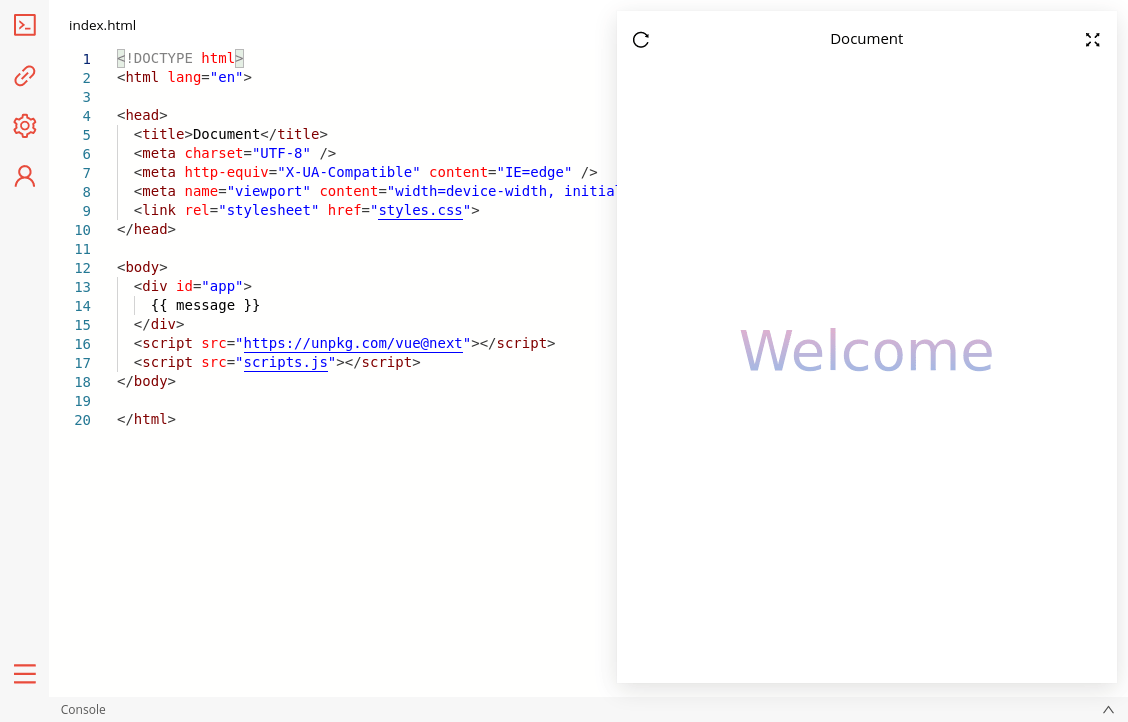This screenshot has width=1128, height=722.
Task: Click the closing </div> tag
Action: click(159, 324)
